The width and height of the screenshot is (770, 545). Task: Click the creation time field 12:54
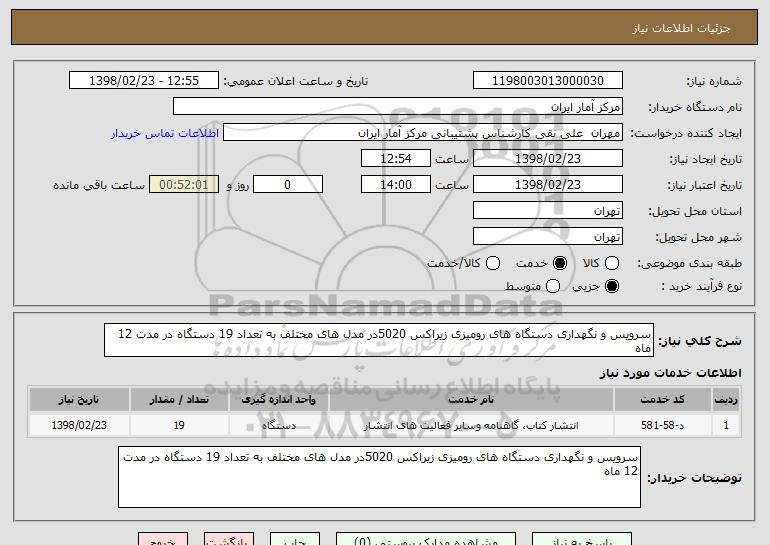pos(396,159)
